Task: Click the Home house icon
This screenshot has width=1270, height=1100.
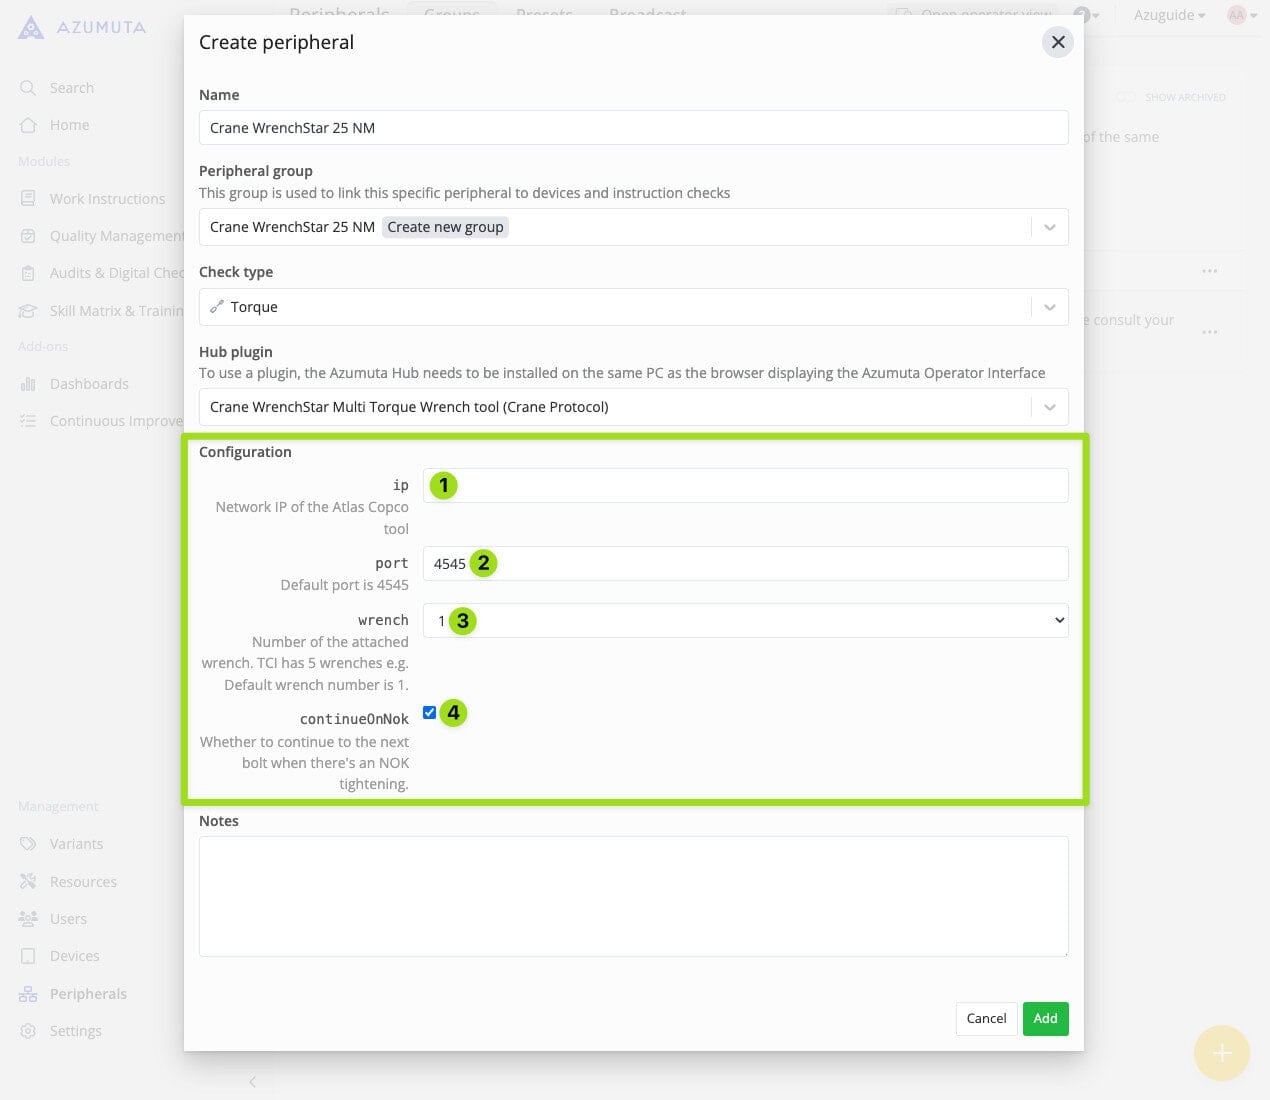Action: pos(28,125)
